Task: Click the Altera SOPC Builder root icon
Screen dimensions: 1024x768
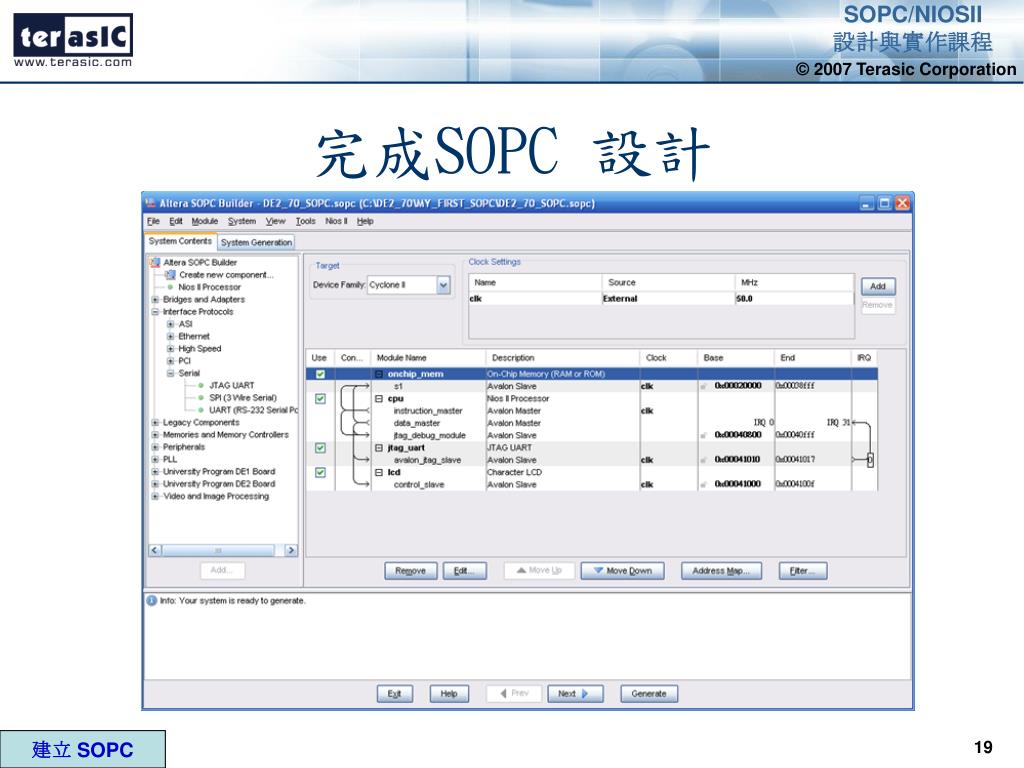Action: click(x=155, y=263)
